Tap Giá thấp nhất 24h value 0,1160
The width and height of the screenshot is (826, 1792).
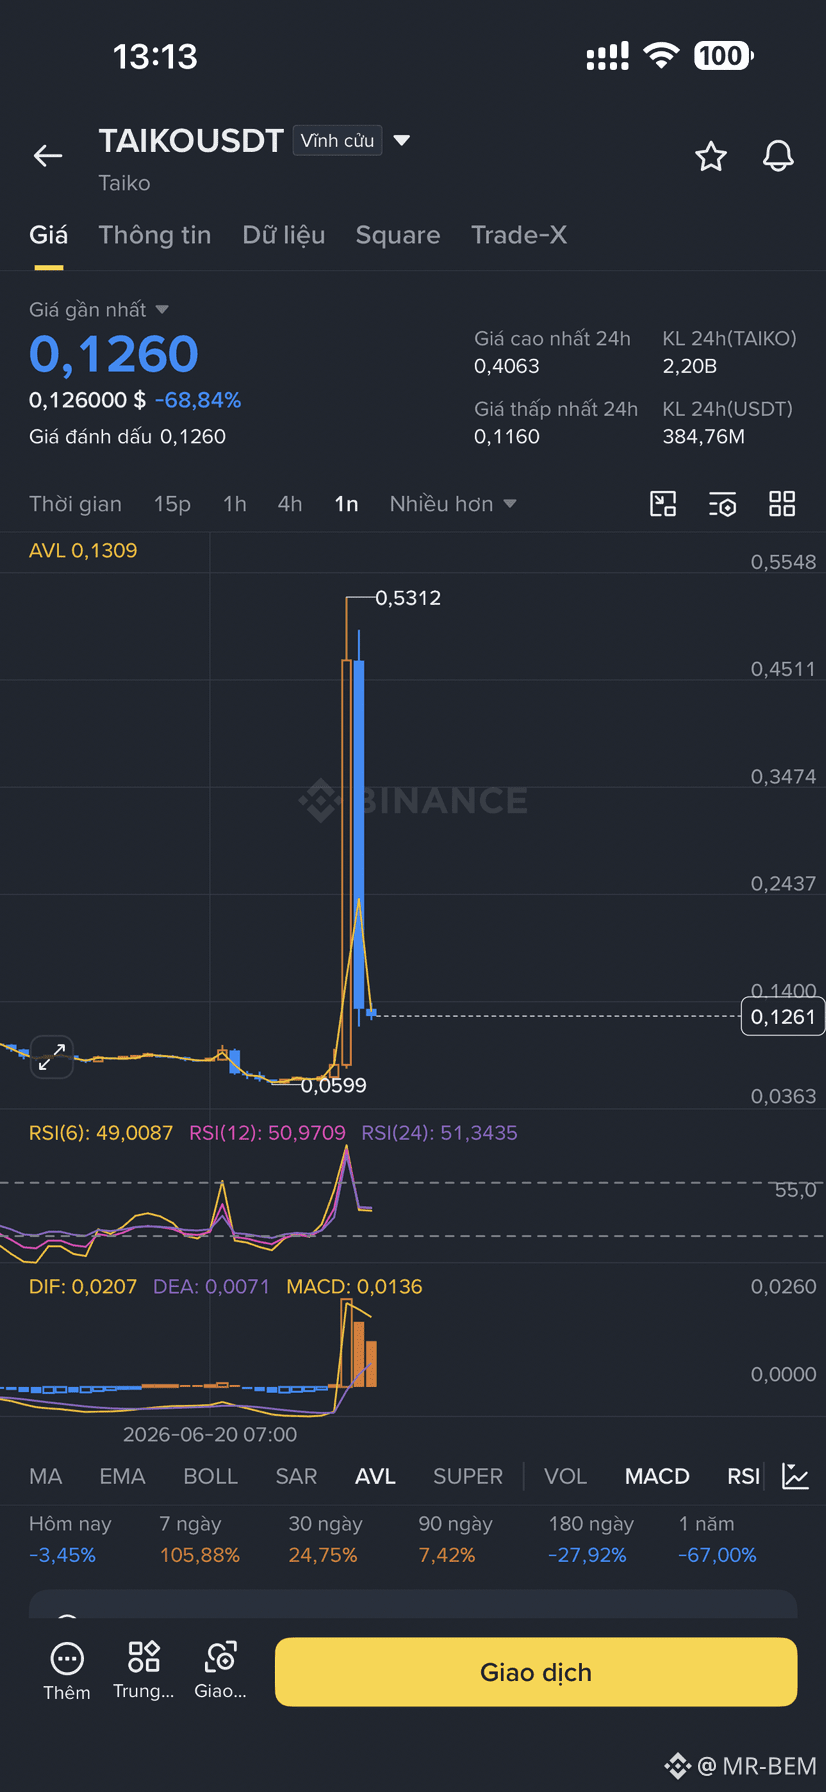point(507,436)
